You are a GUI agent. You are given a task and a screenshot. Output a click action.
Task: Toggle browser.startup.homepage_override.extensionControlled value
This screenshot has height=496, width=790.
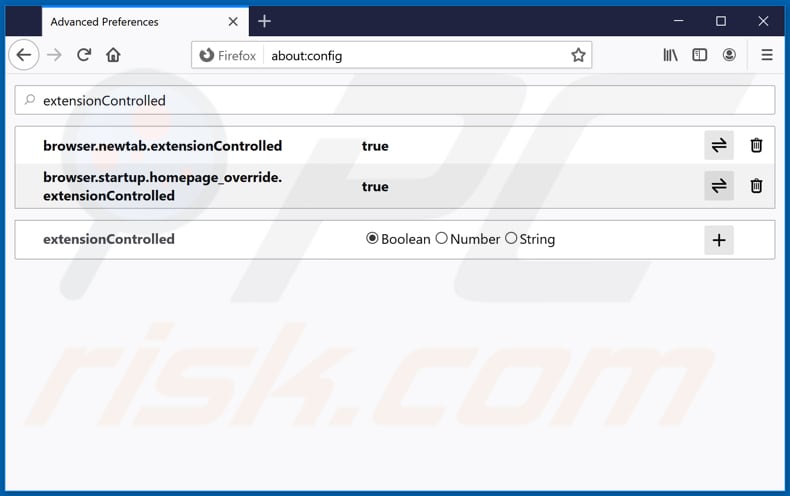click(718, 186)
